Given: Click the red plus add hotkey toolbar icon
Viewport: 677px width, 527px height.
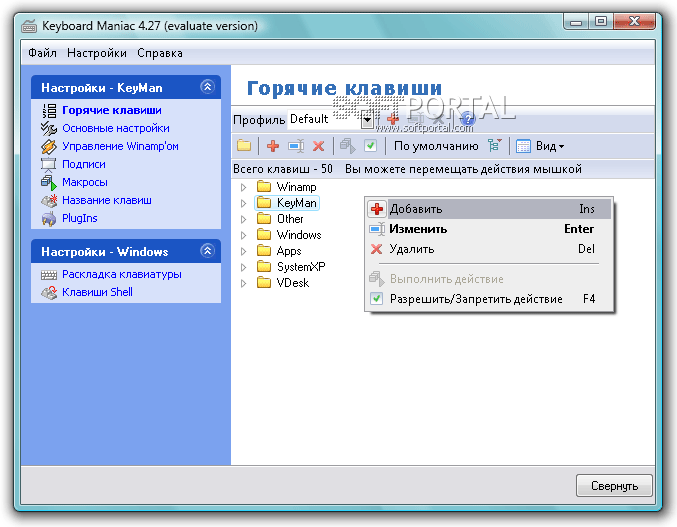Looking at the screenshot, I should 273,146.
